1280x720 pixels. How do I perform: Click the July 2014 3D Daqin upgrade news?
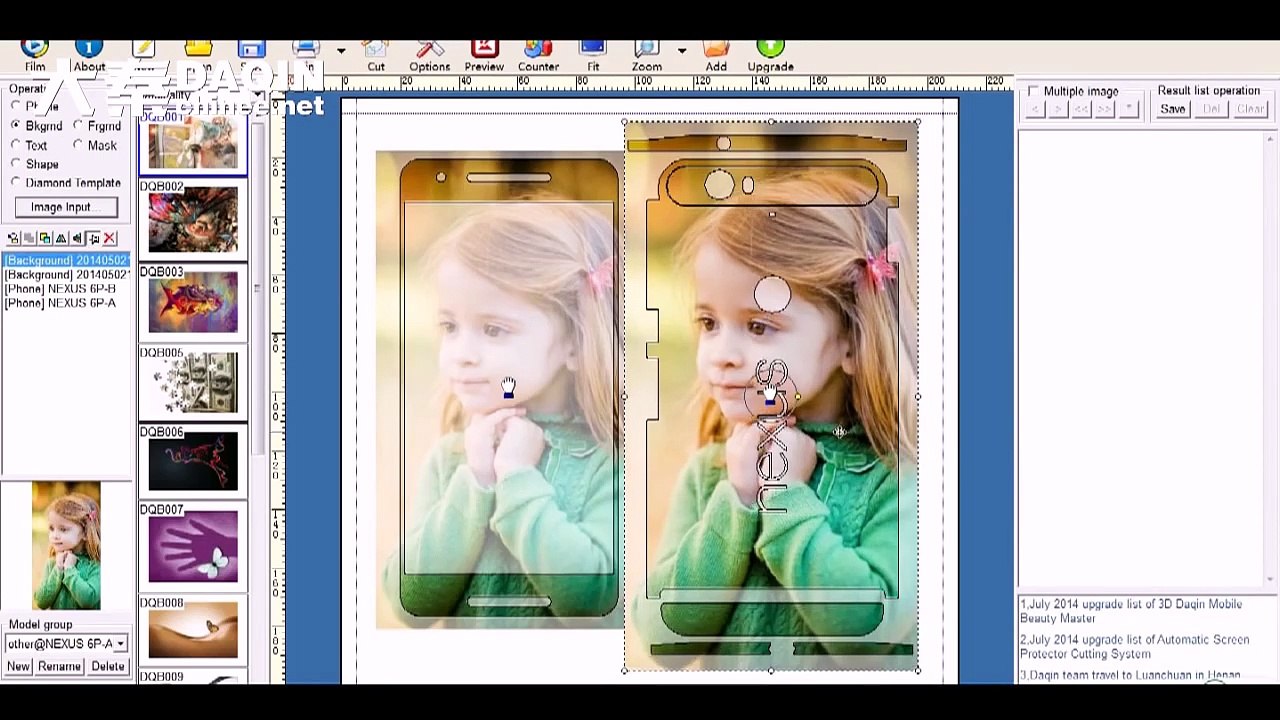[x=1130, y=611]
